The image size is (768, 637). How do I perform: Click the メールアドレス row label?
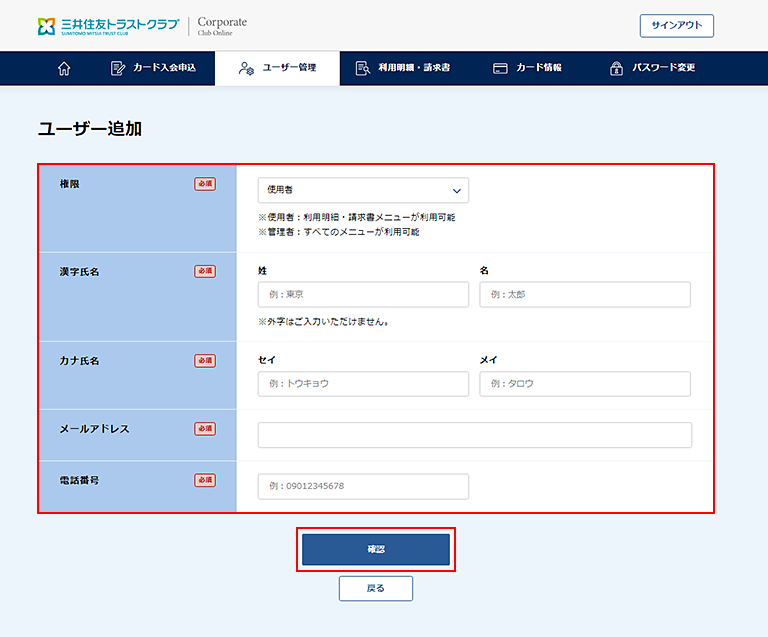point(94,429)
